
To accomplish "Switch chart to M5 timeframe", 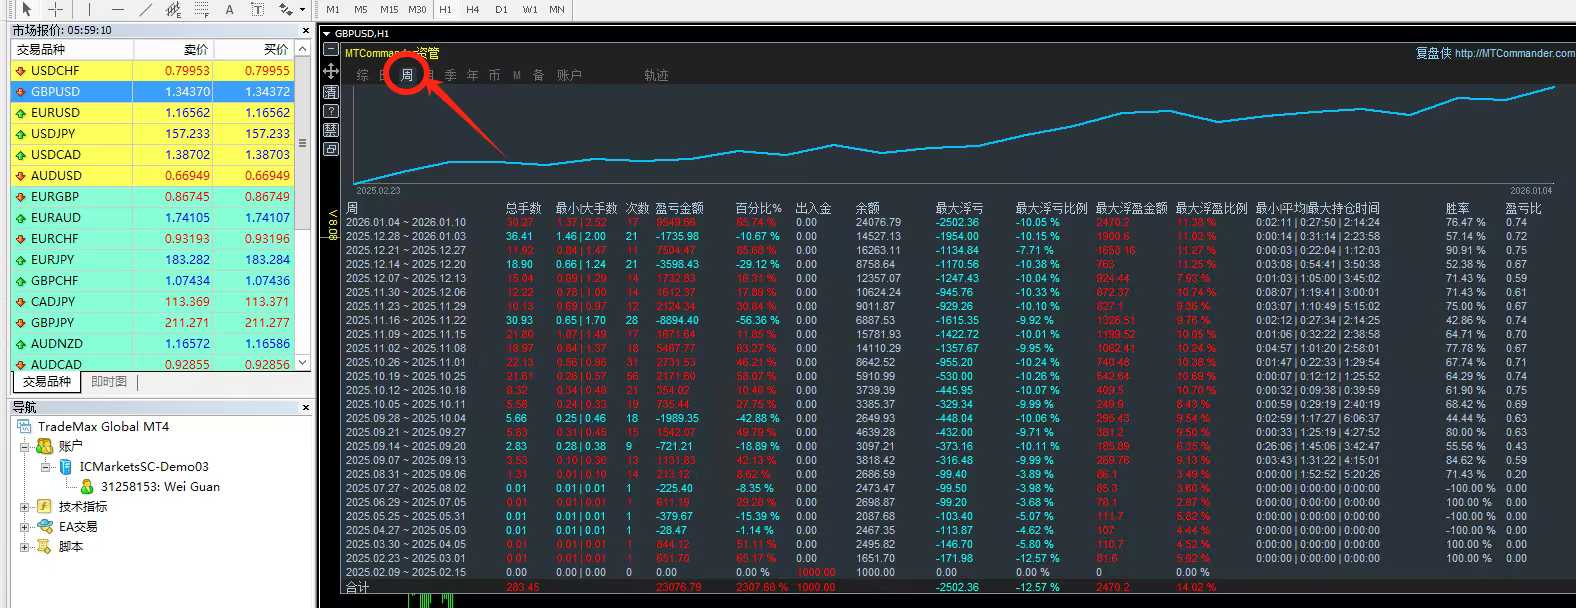I will pos(361,9).
